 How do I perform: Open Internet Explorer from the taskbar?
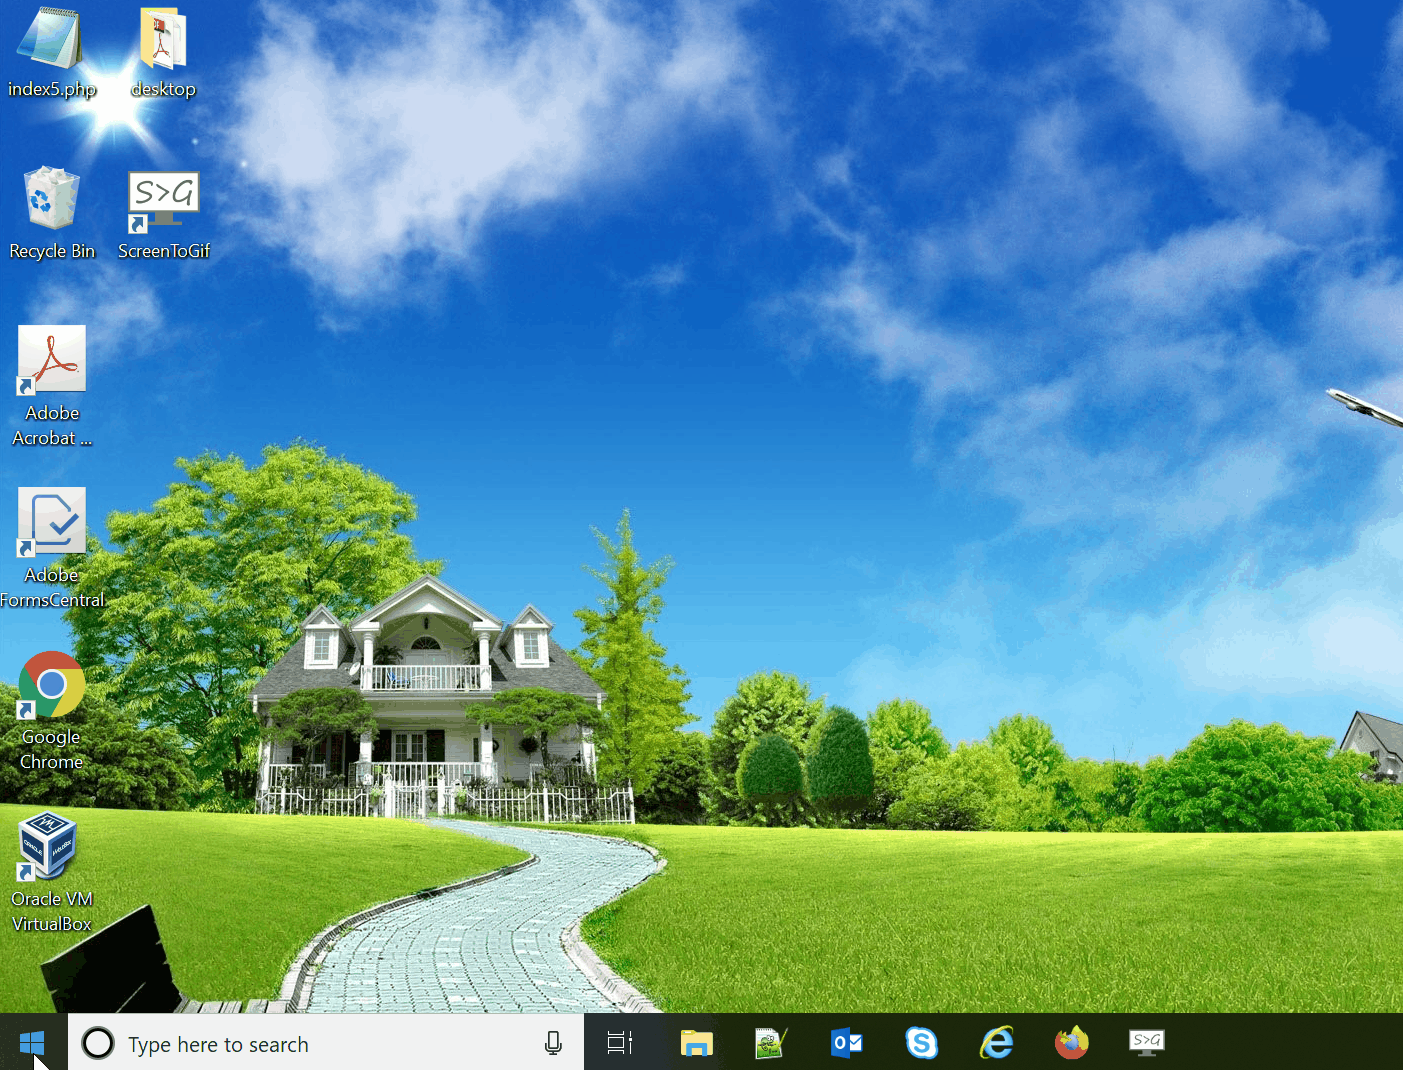coord(996,1043)
